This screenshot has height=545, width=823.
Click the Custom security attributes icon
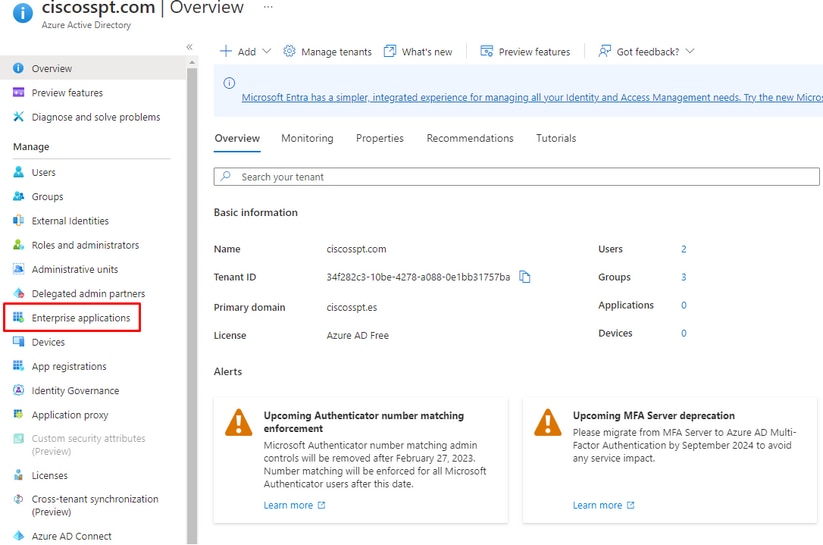pos(18,438)
